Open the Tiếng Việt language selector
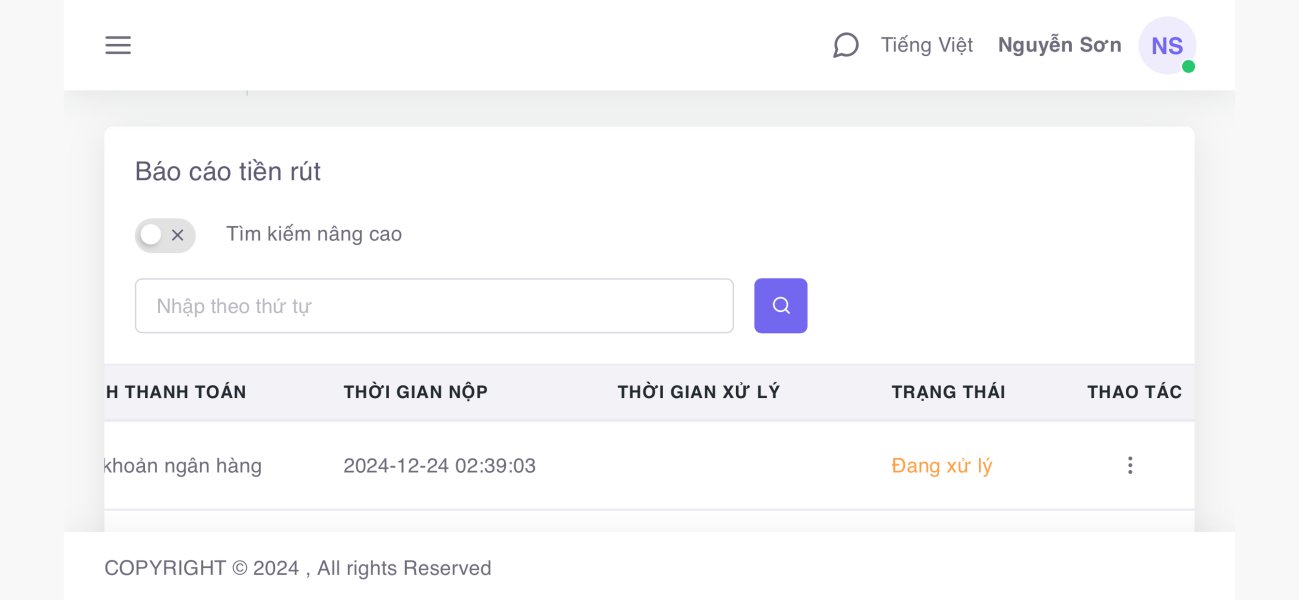Screen dimensions: 1299x600 [927, 46]
